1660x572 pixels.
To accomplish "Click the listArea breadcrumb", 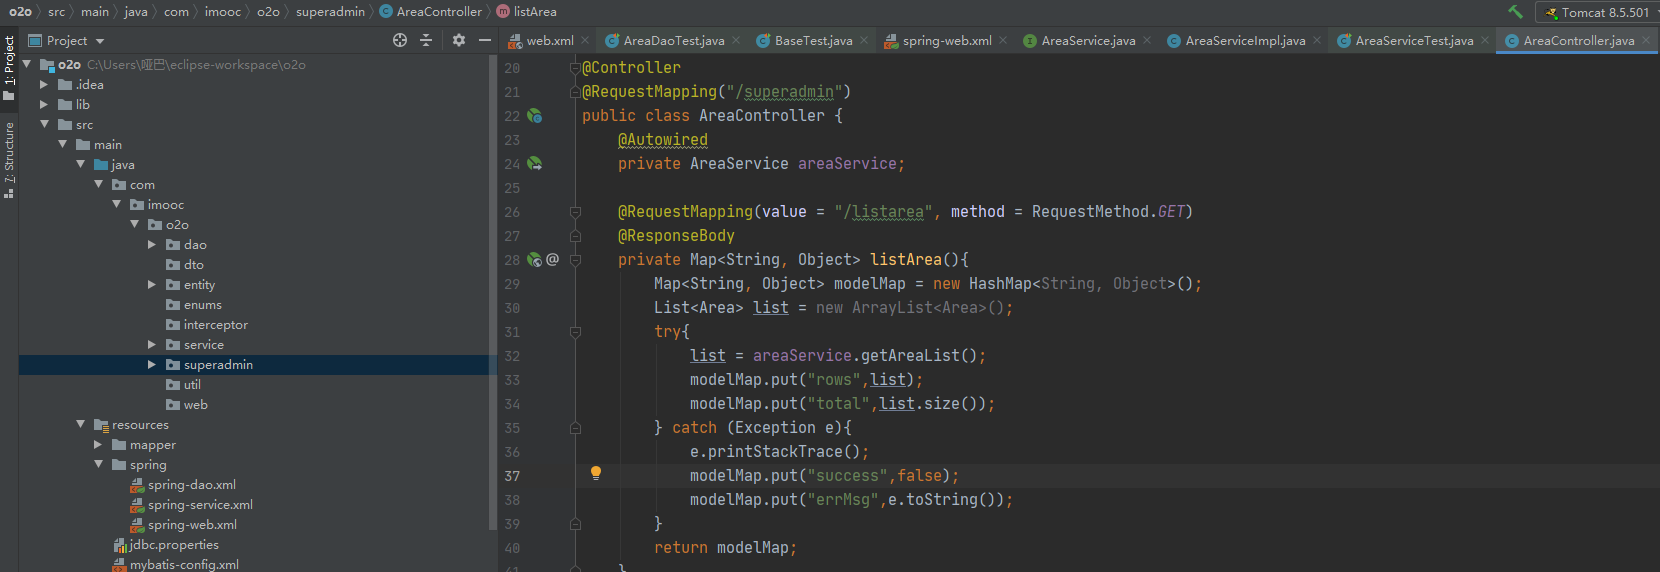I will [527, 12].
